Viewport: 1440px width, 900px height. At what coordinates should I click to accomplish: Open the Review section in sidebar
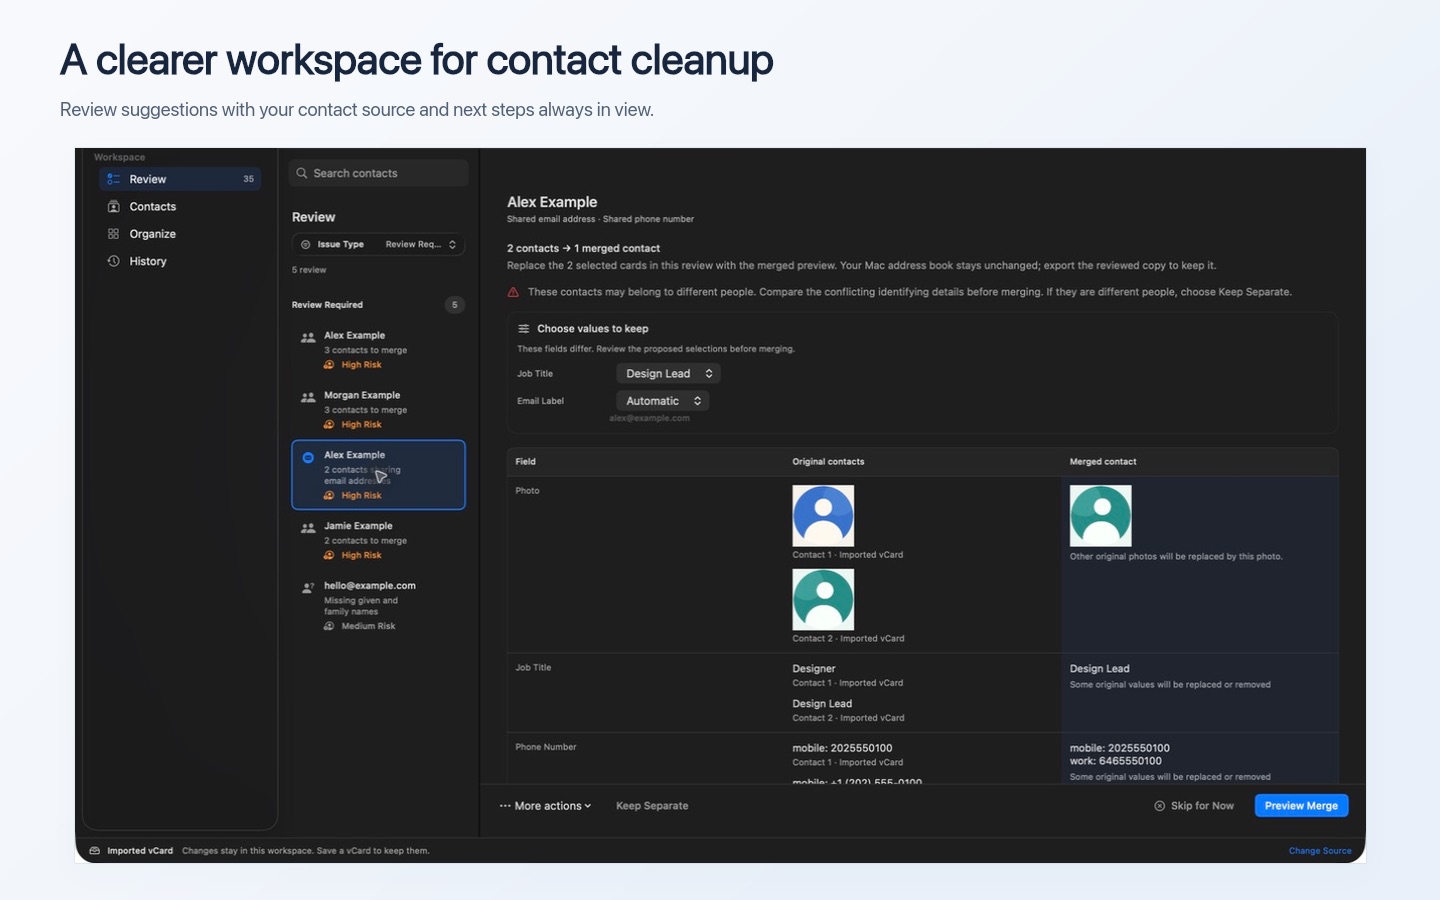(181, 179)
